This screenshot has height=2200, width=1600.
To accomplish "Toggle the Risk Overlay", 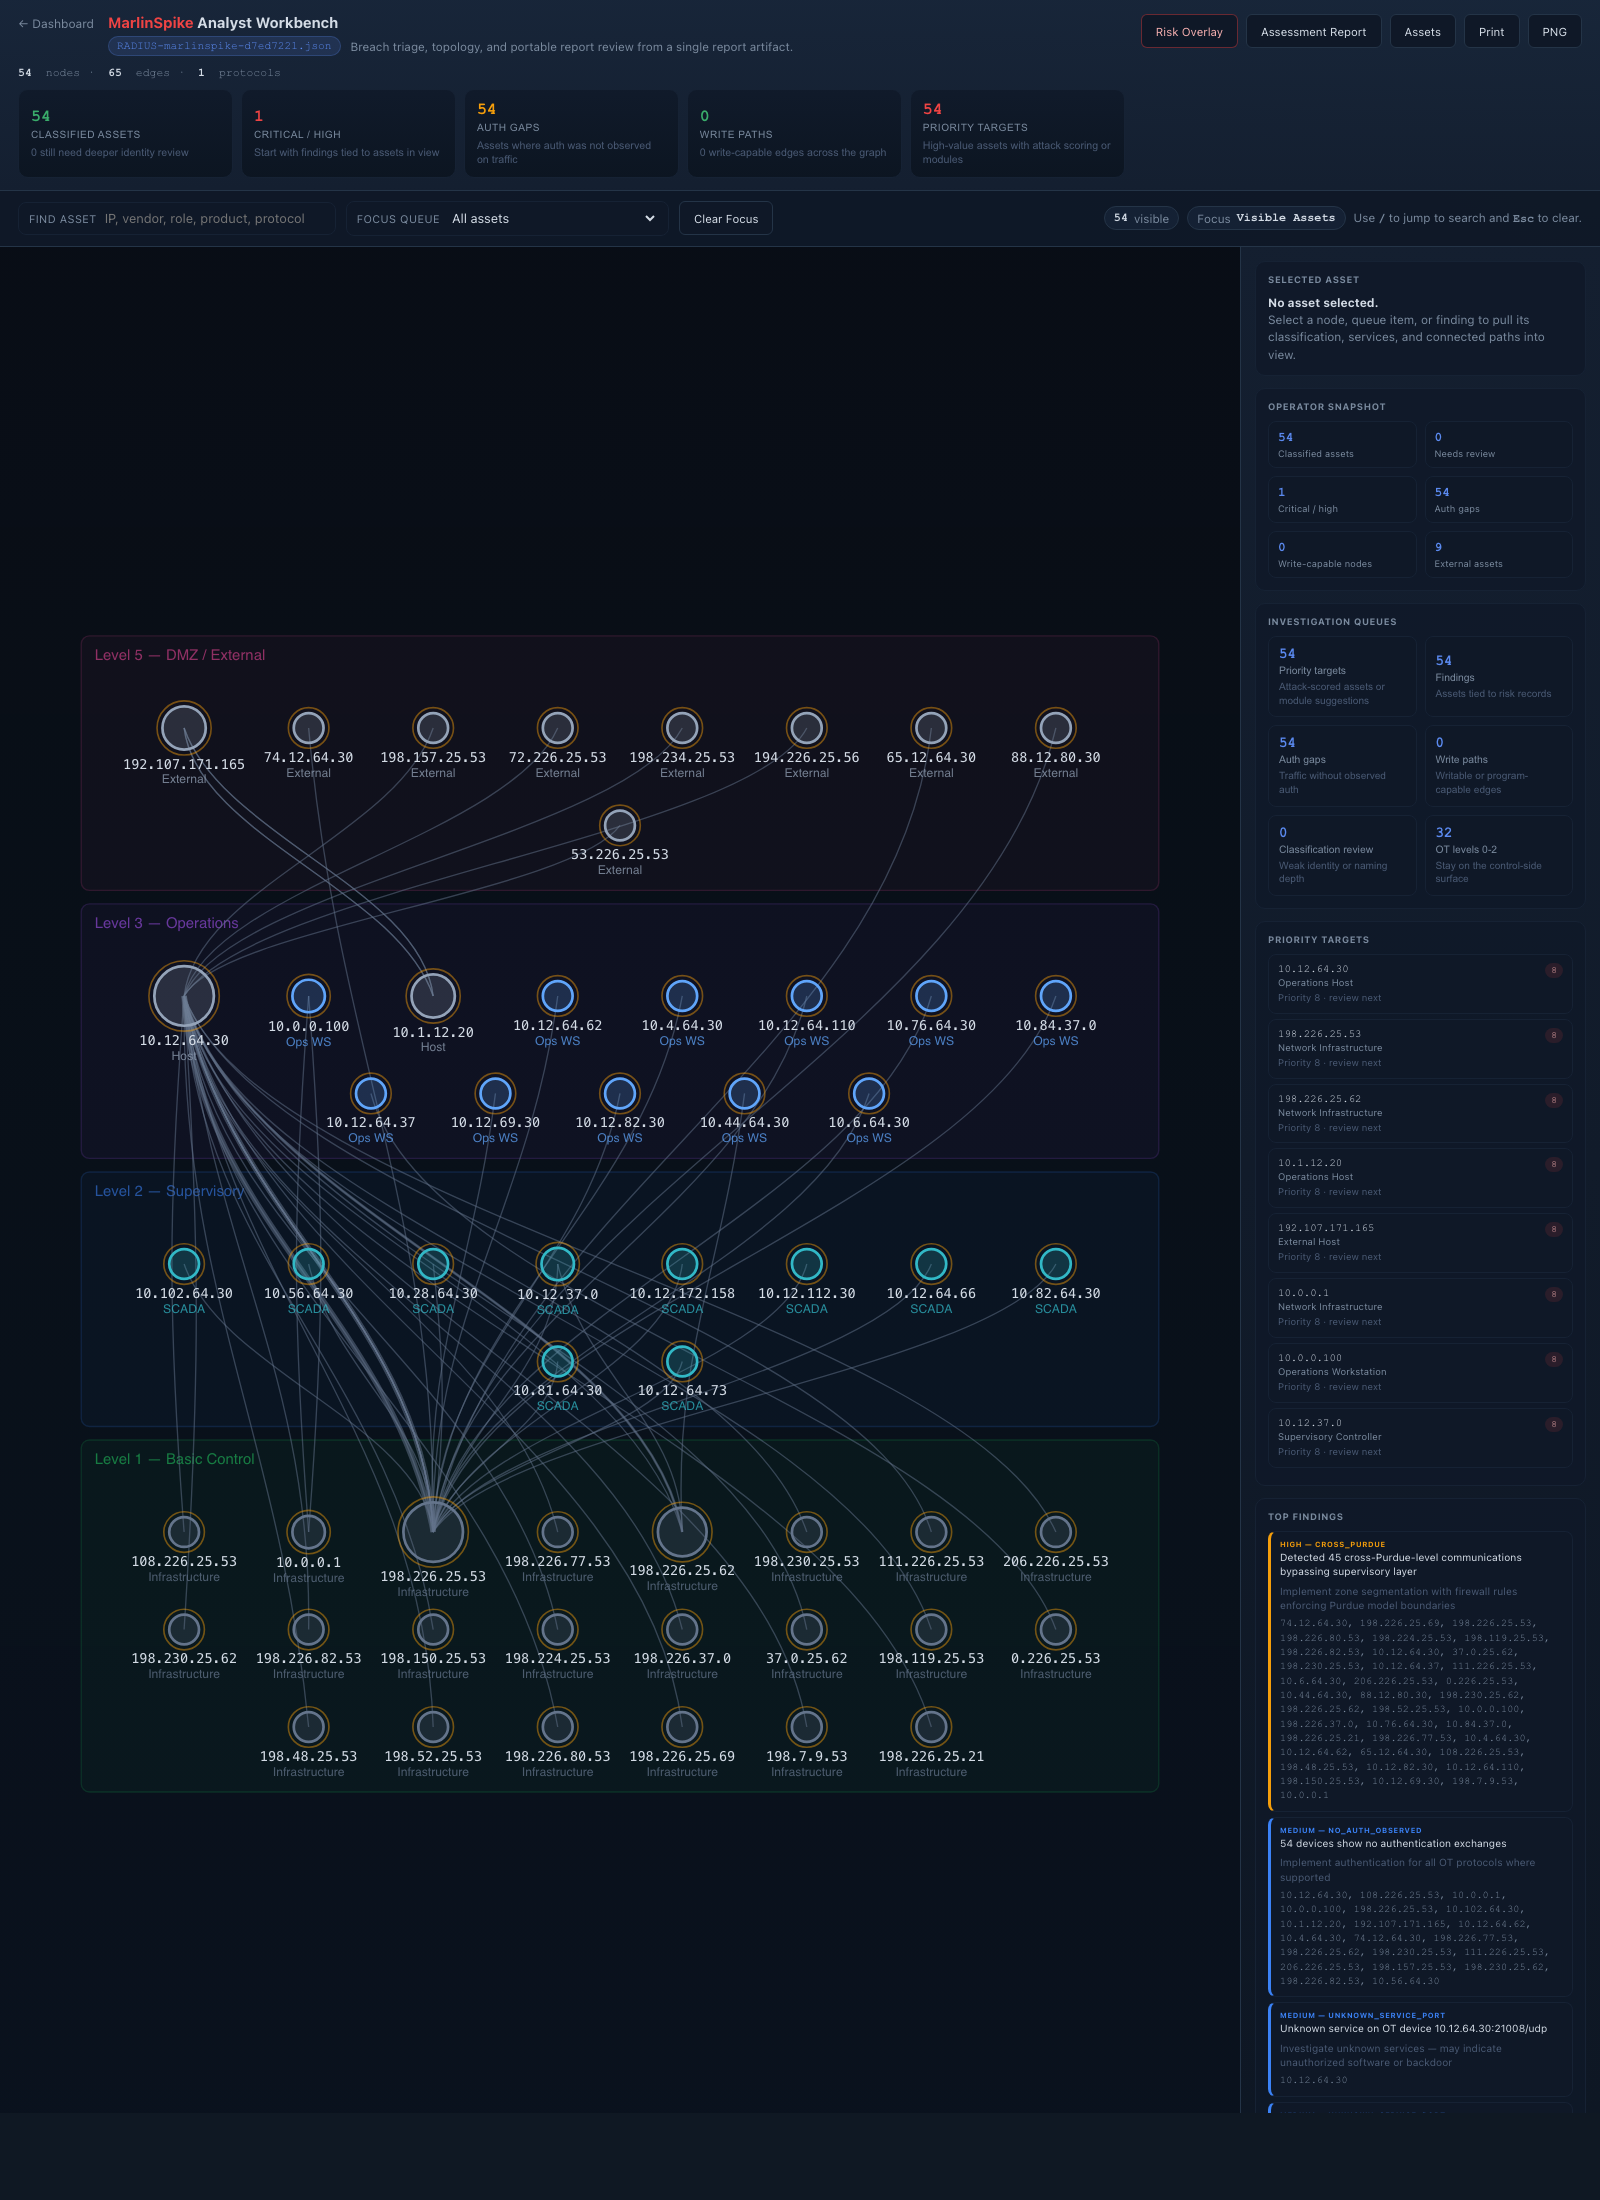I will [x=1189, y=31].
